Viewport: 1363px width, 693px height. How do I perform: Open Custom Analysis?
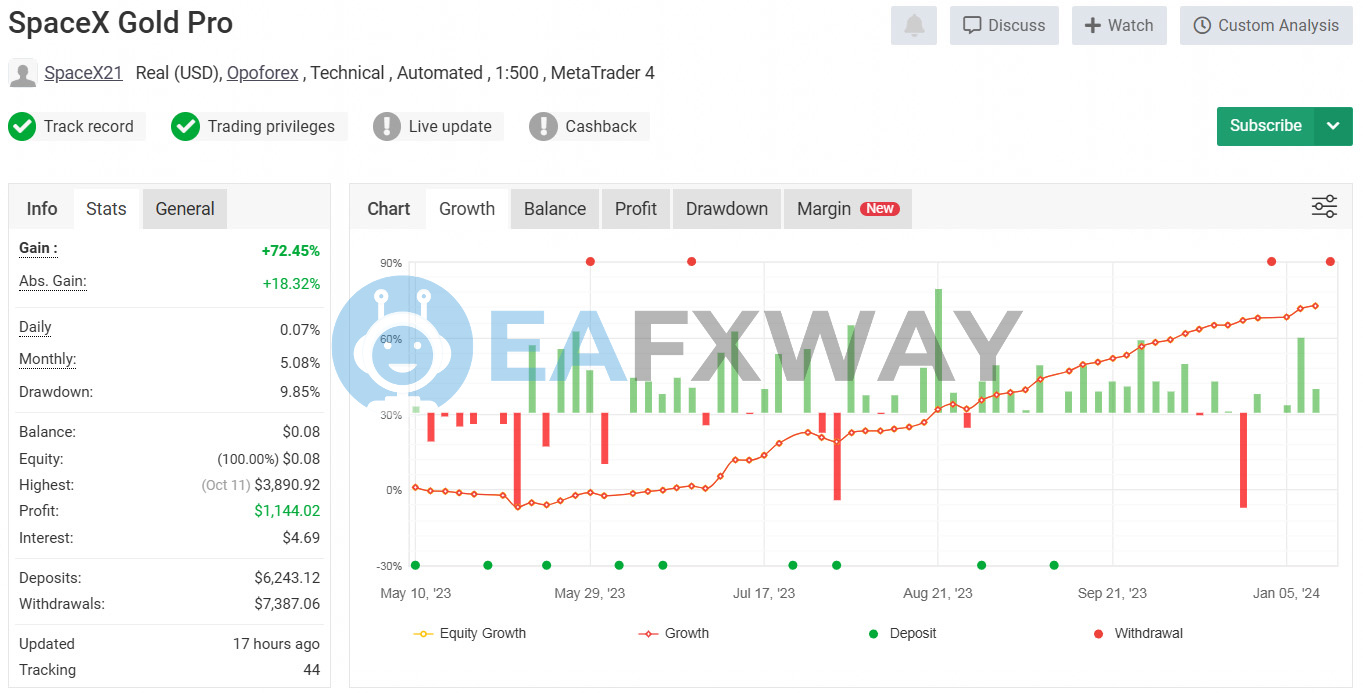coord(1266,26)
